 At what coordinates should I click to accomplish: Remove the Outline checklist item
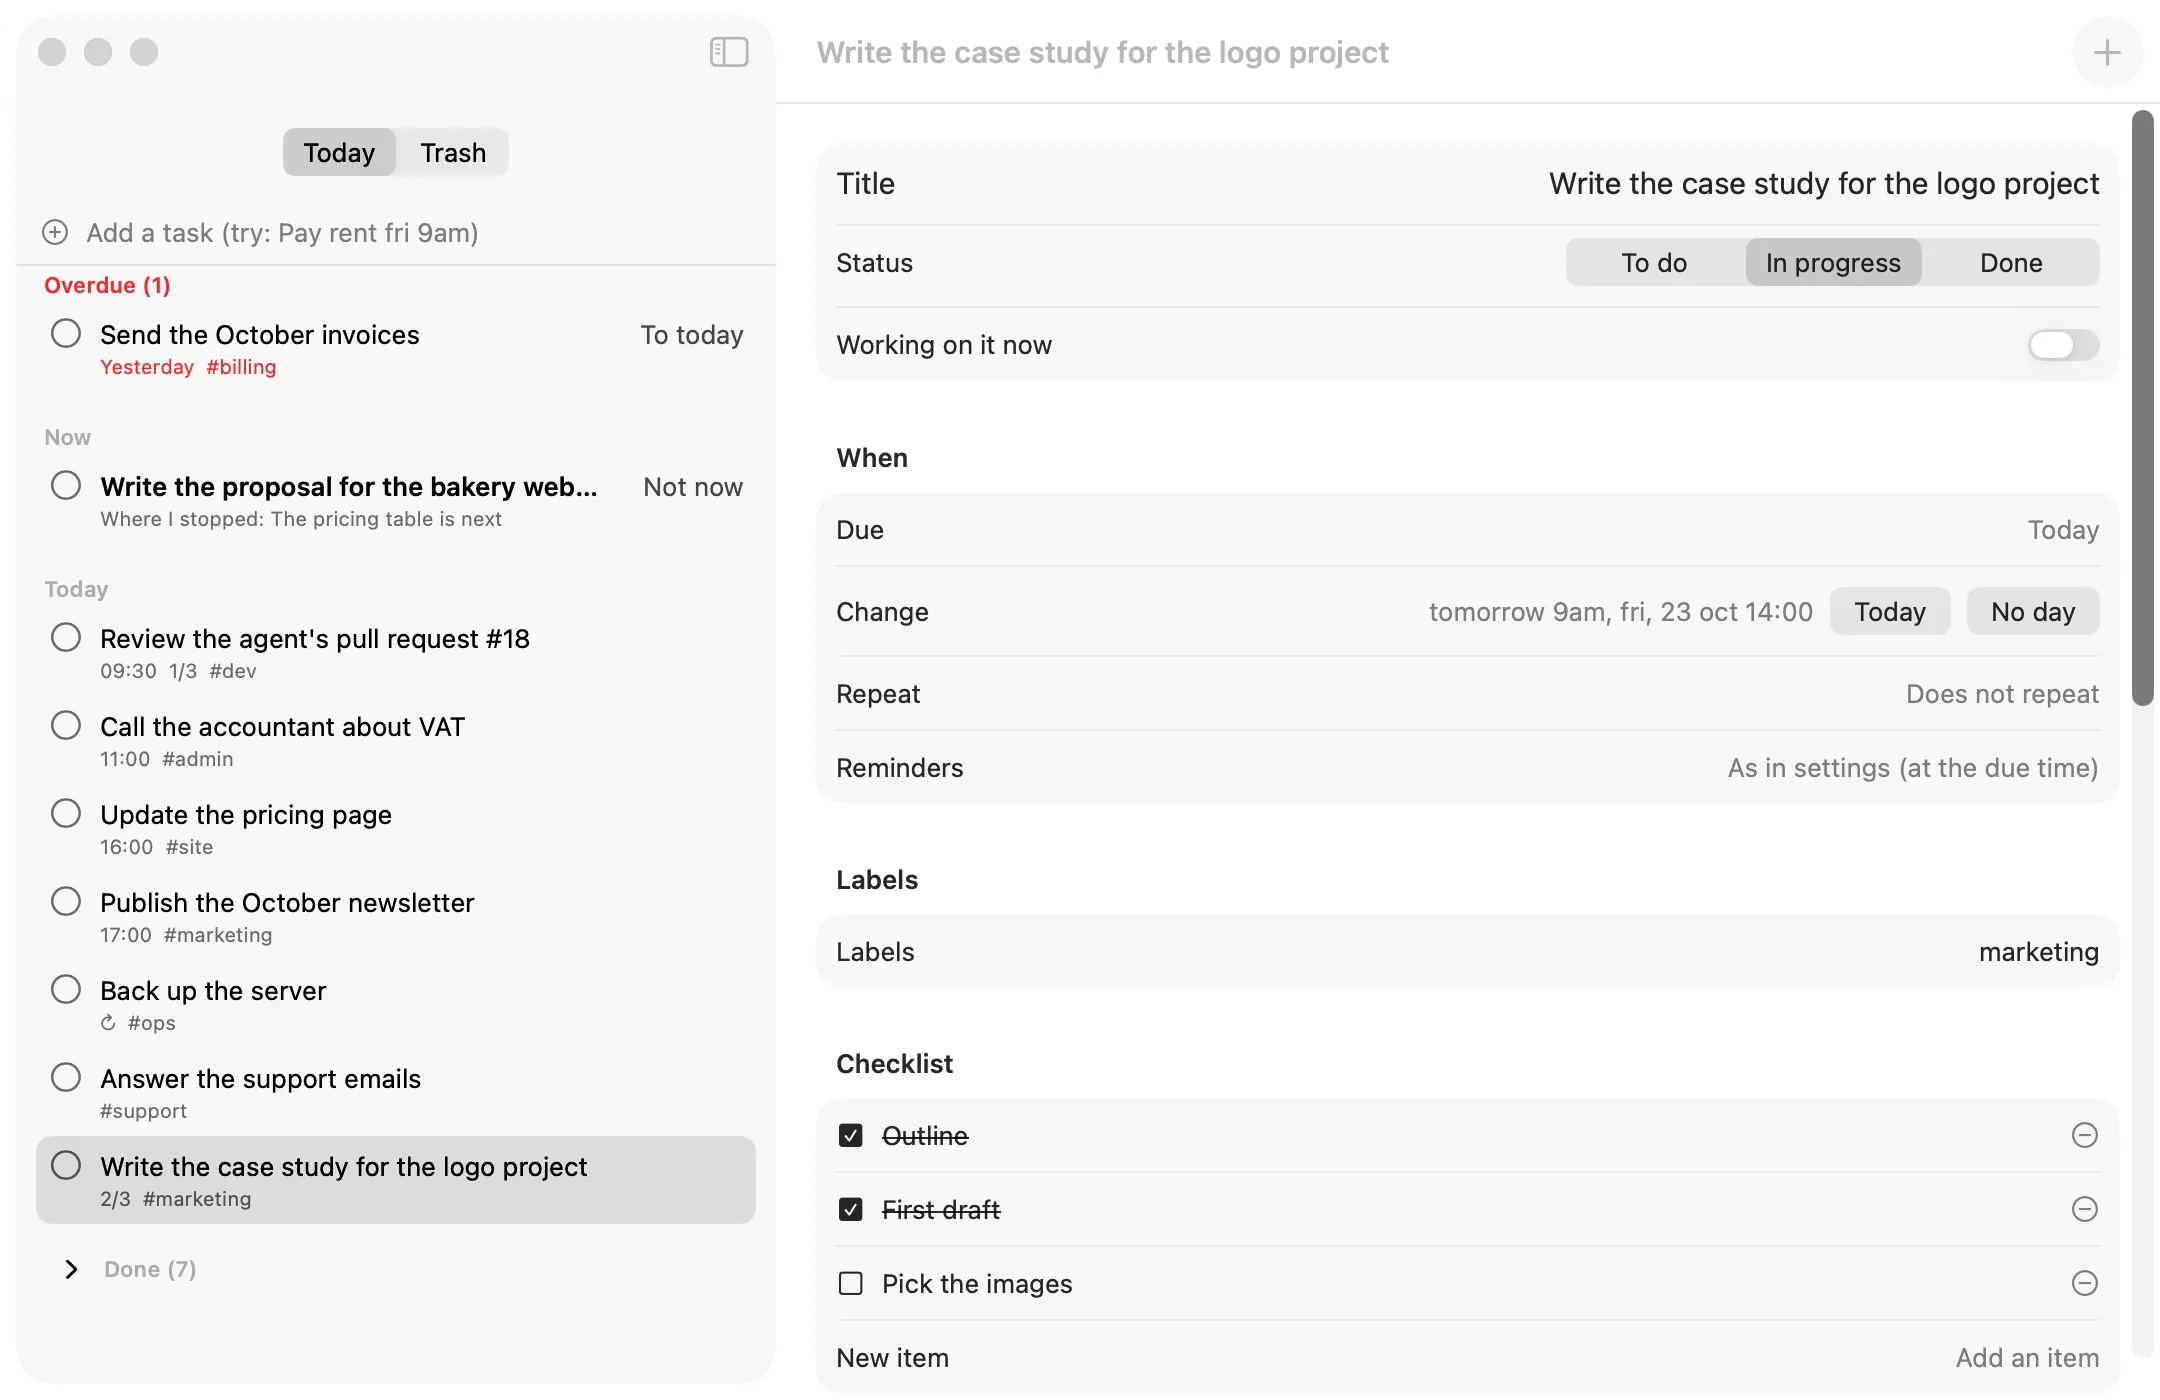[2084, 1135]
